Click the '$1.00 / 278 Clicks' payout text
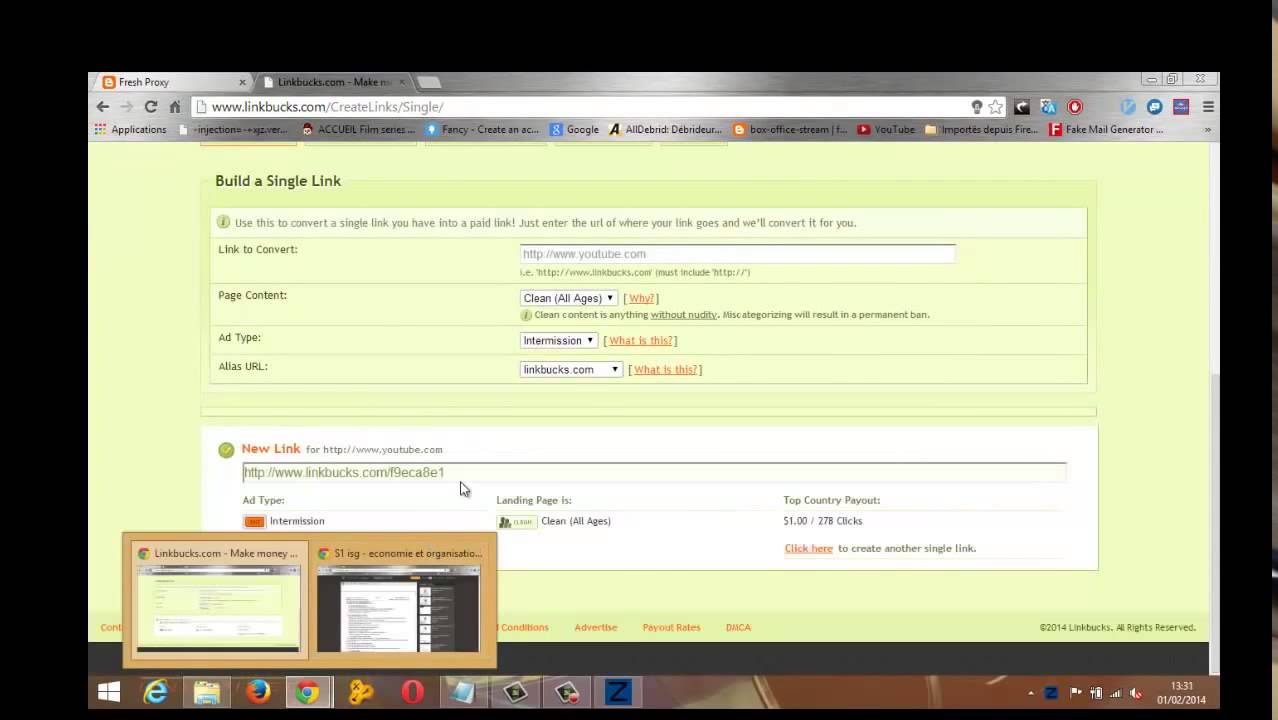Screen dimensions: 1278x720 pyautogui.click(x=822, y=521)
